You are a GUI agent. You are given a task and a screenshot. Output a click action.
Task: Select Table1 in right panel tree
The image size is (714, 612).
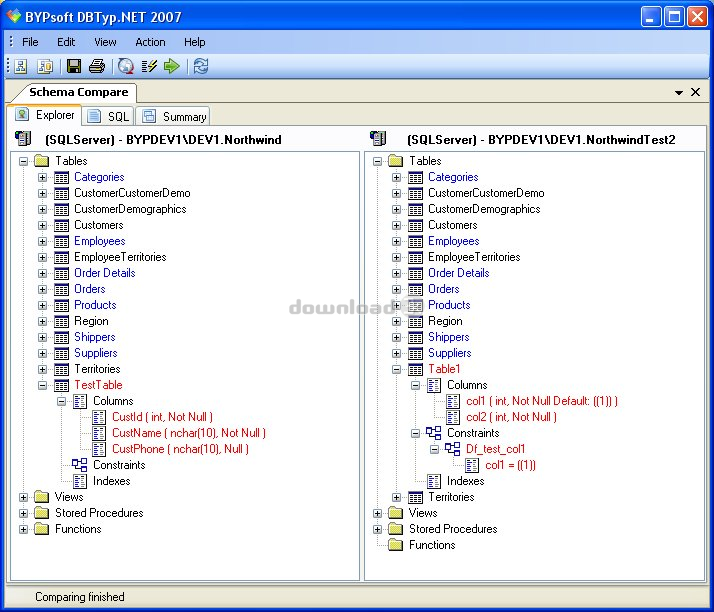pos(444,369)
